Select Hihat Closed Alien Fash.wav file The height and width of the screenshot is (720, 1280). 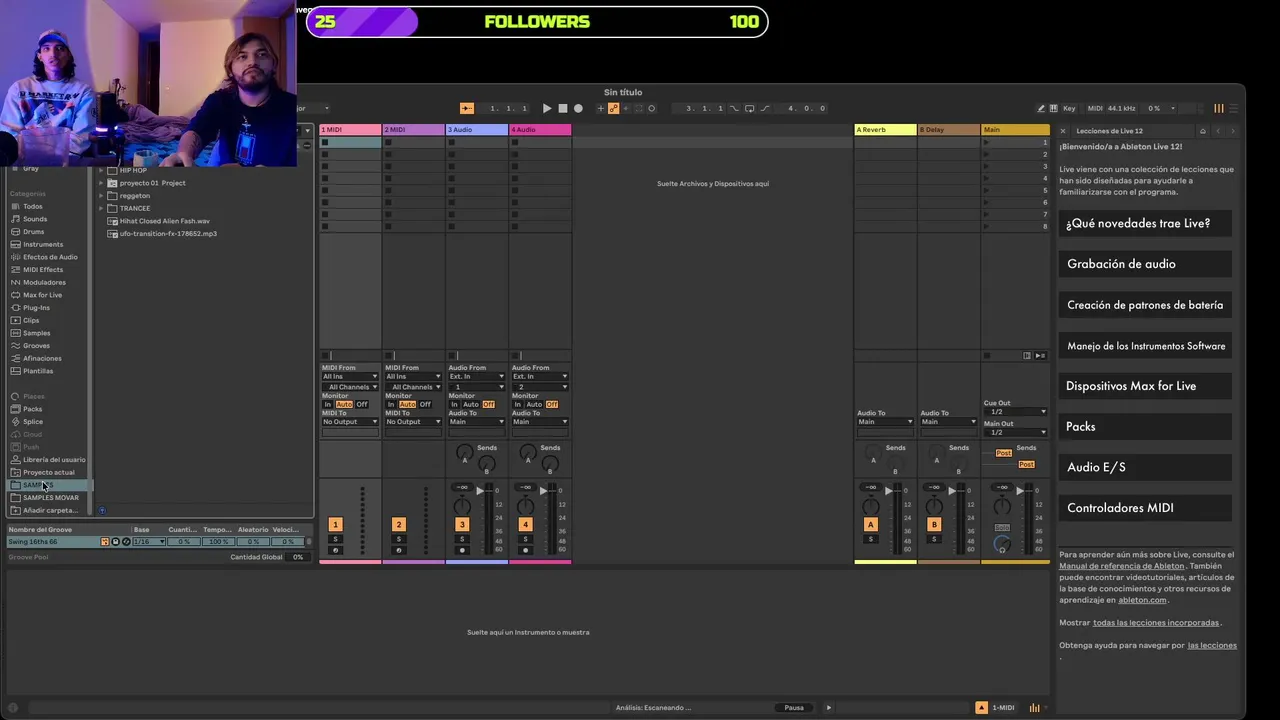click(164, 221)
